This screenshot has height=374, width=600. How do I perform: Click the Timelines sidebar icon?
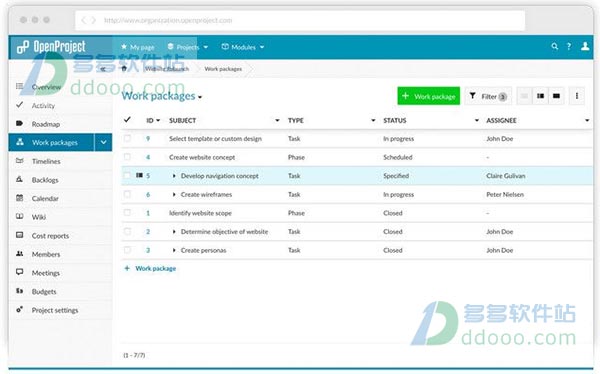pos(20,161)
